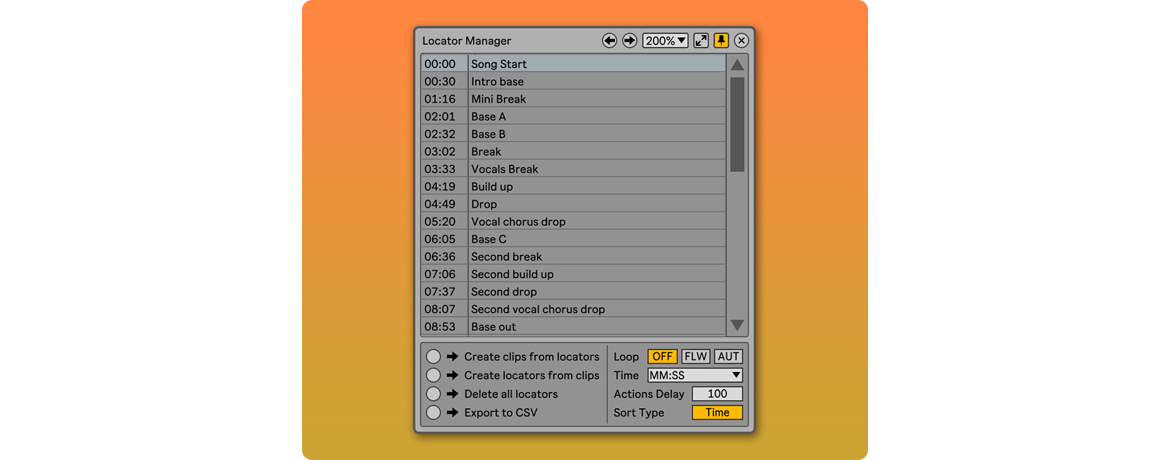1170x460 pixels.
Task: Click the next locator right arrow icon
Action: click(629, 41)
